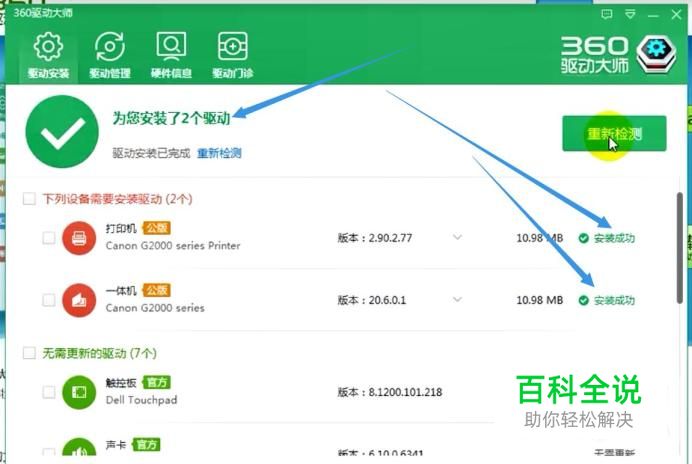Click the 360 驱动大师 logo icon
692x464 pixels.
click(x=656, y=54)
